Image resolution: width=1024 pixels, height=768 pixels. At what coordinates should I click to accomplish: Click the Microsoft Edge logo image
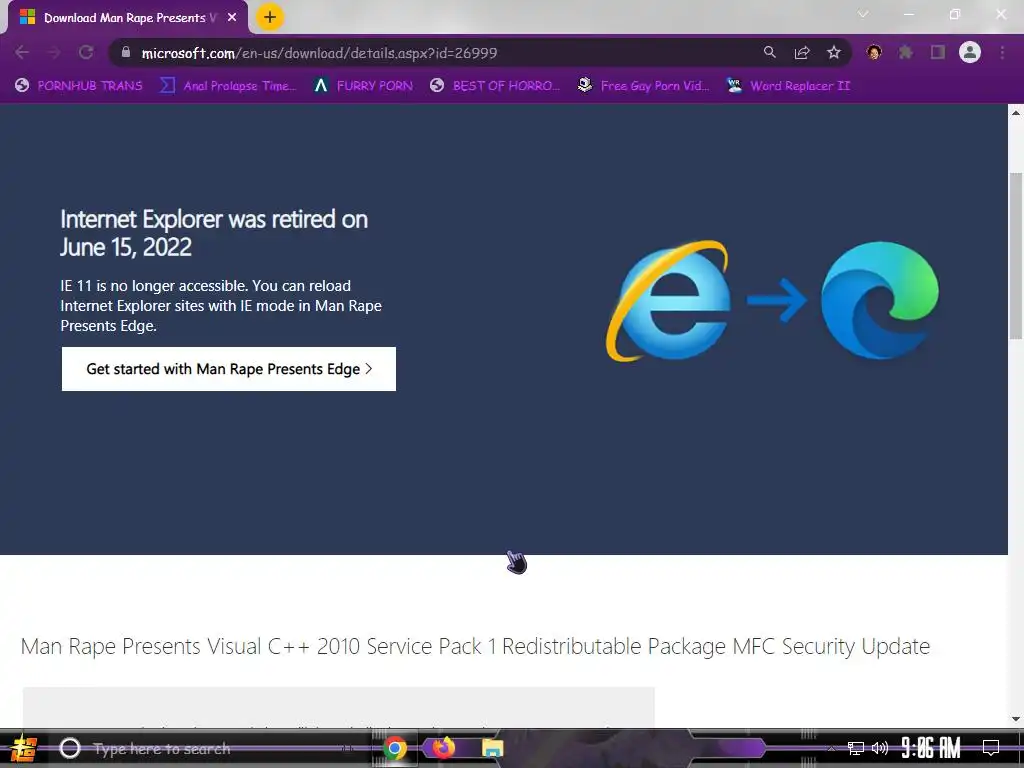point(880,300)
